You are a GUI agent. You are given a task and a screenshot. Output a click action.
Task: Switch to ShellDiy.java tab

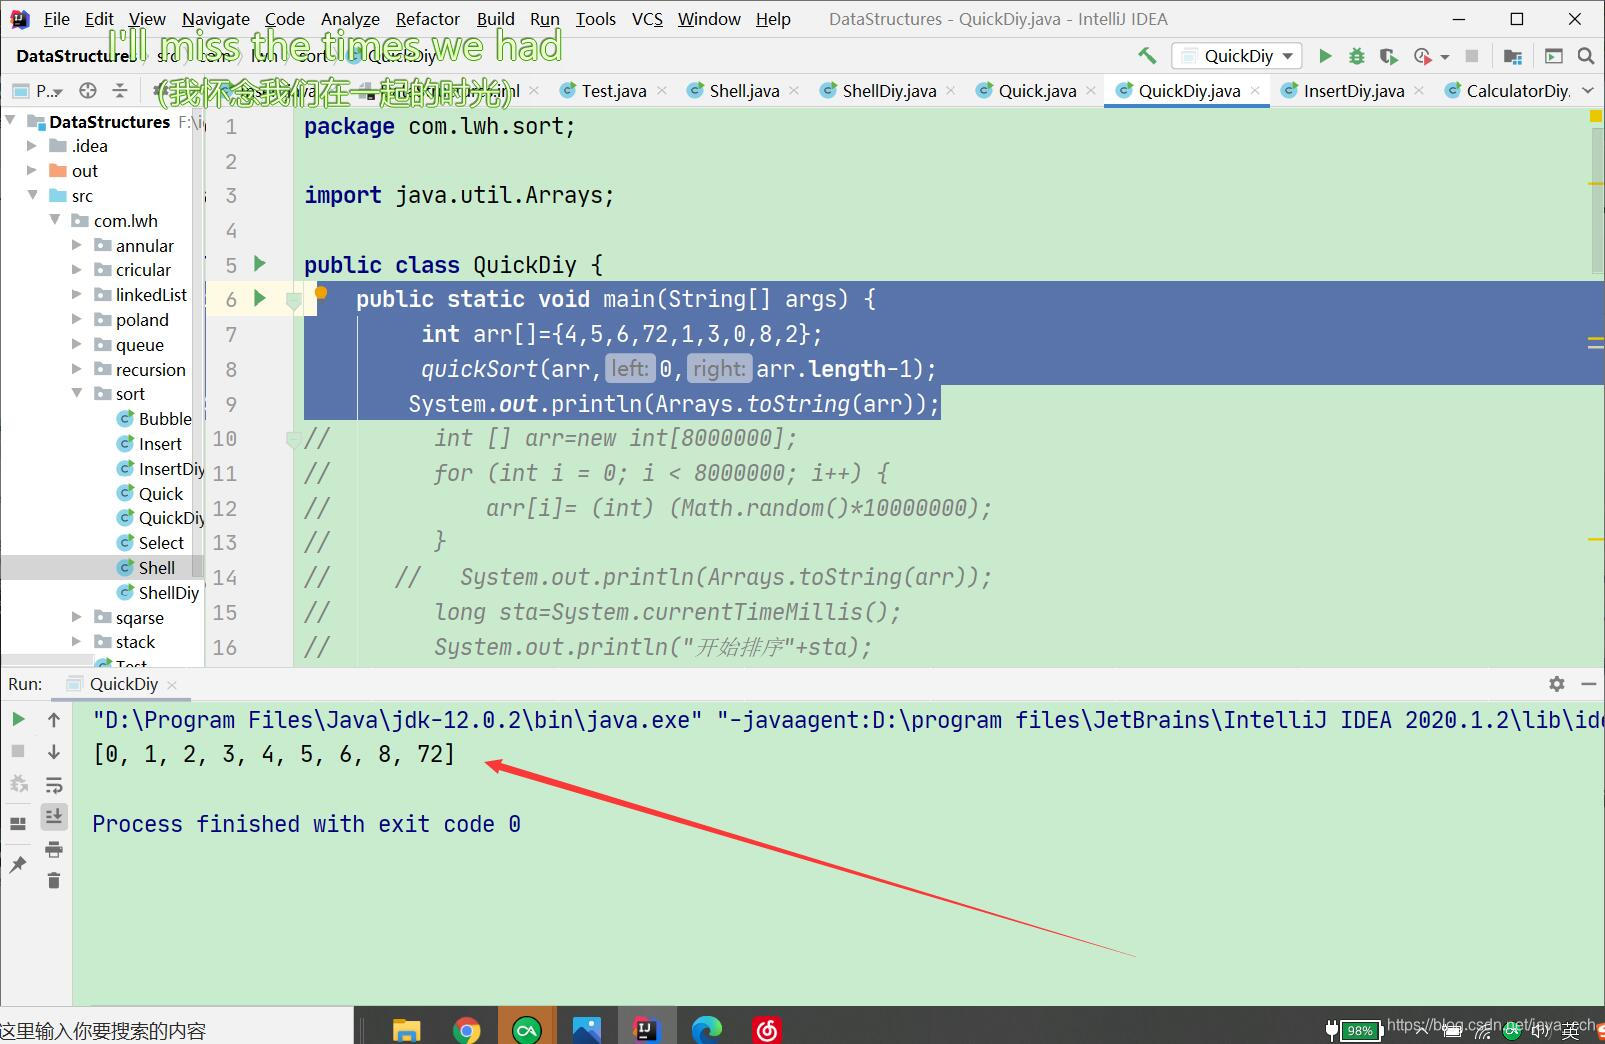888,91
